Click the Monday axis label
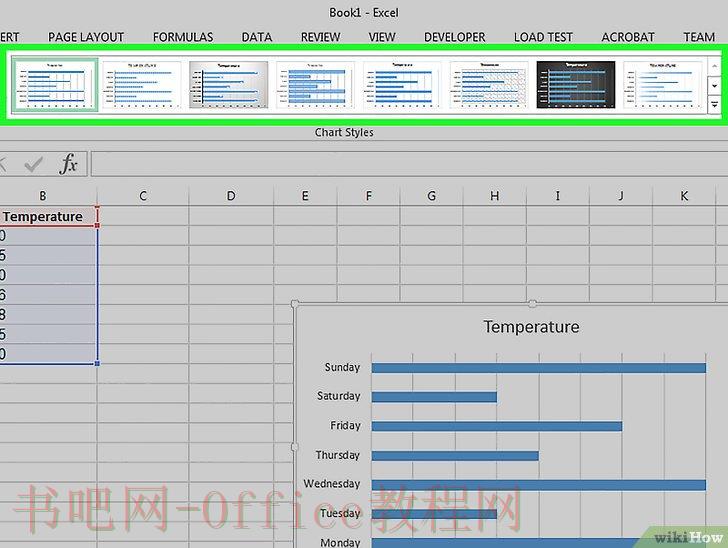This screenshot has width=728, height=548. point(340,542)
